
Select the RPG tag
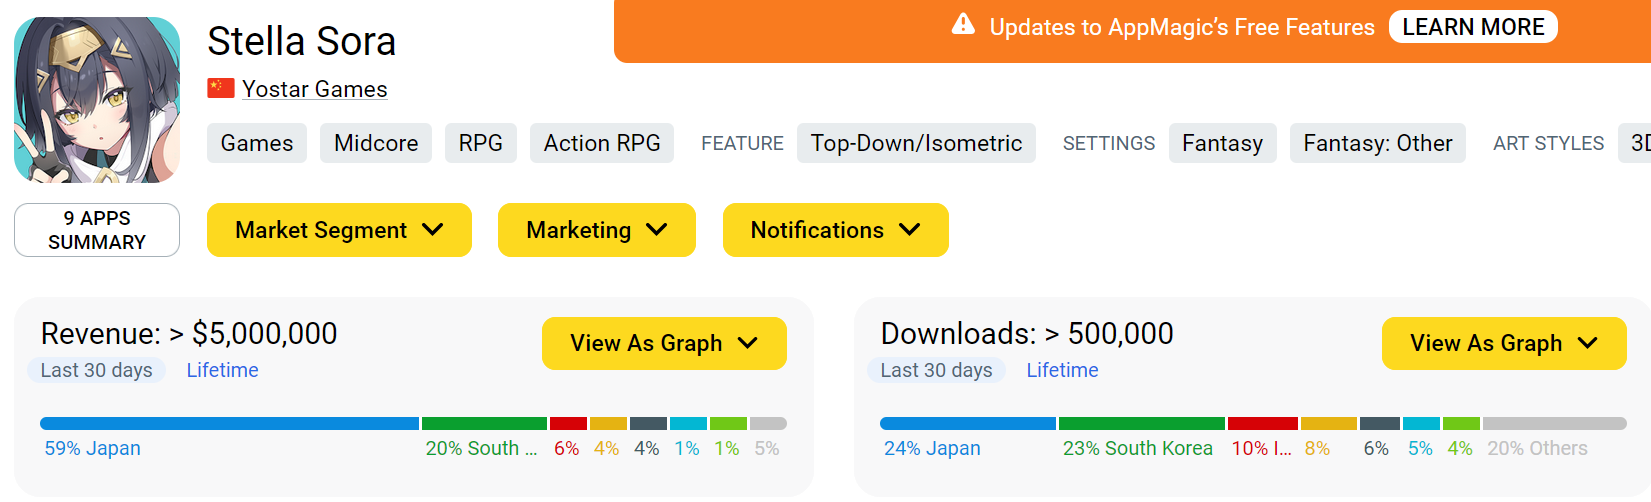pyautogui.click(x=481, y=143)
